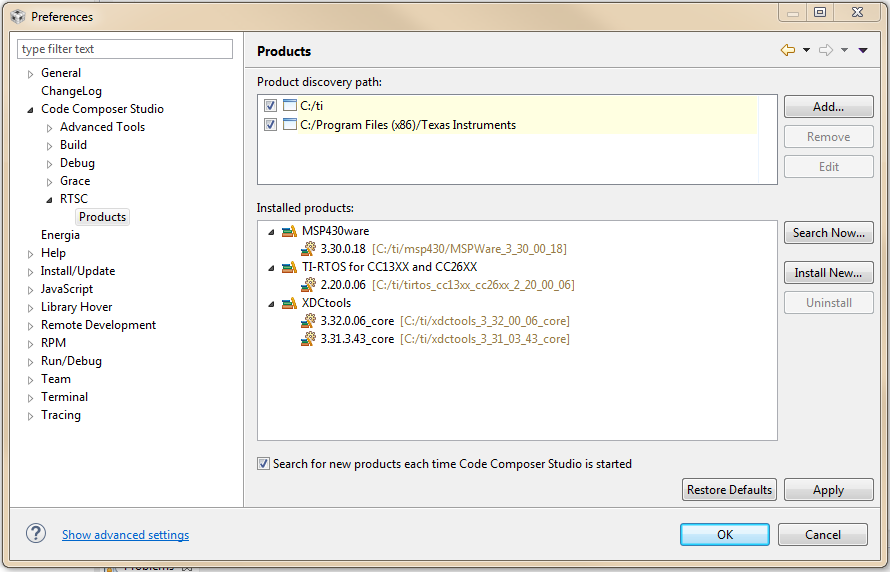Open the preferences view menu dropdown arrow

[x=863, y=51]
